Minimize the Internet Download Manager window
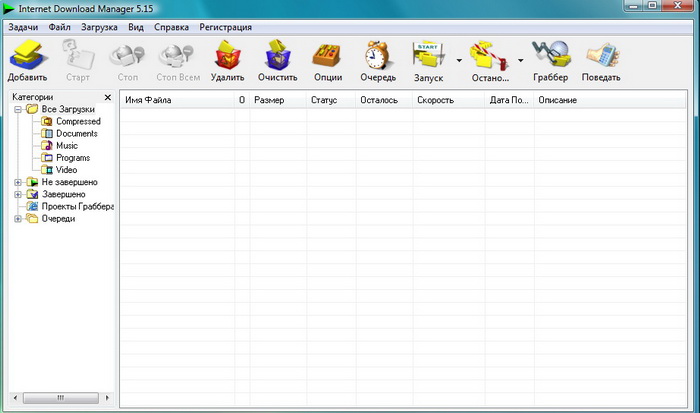This screenshot has height=413, width=700. point(634,6)
